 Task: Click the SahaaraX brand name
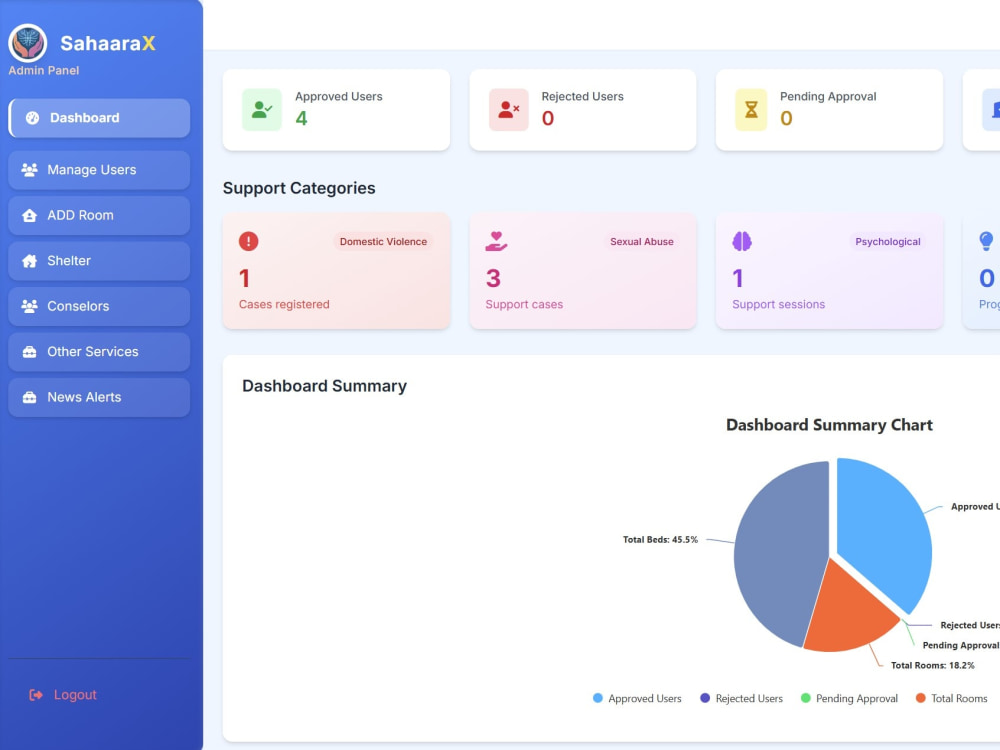(108, 43)
